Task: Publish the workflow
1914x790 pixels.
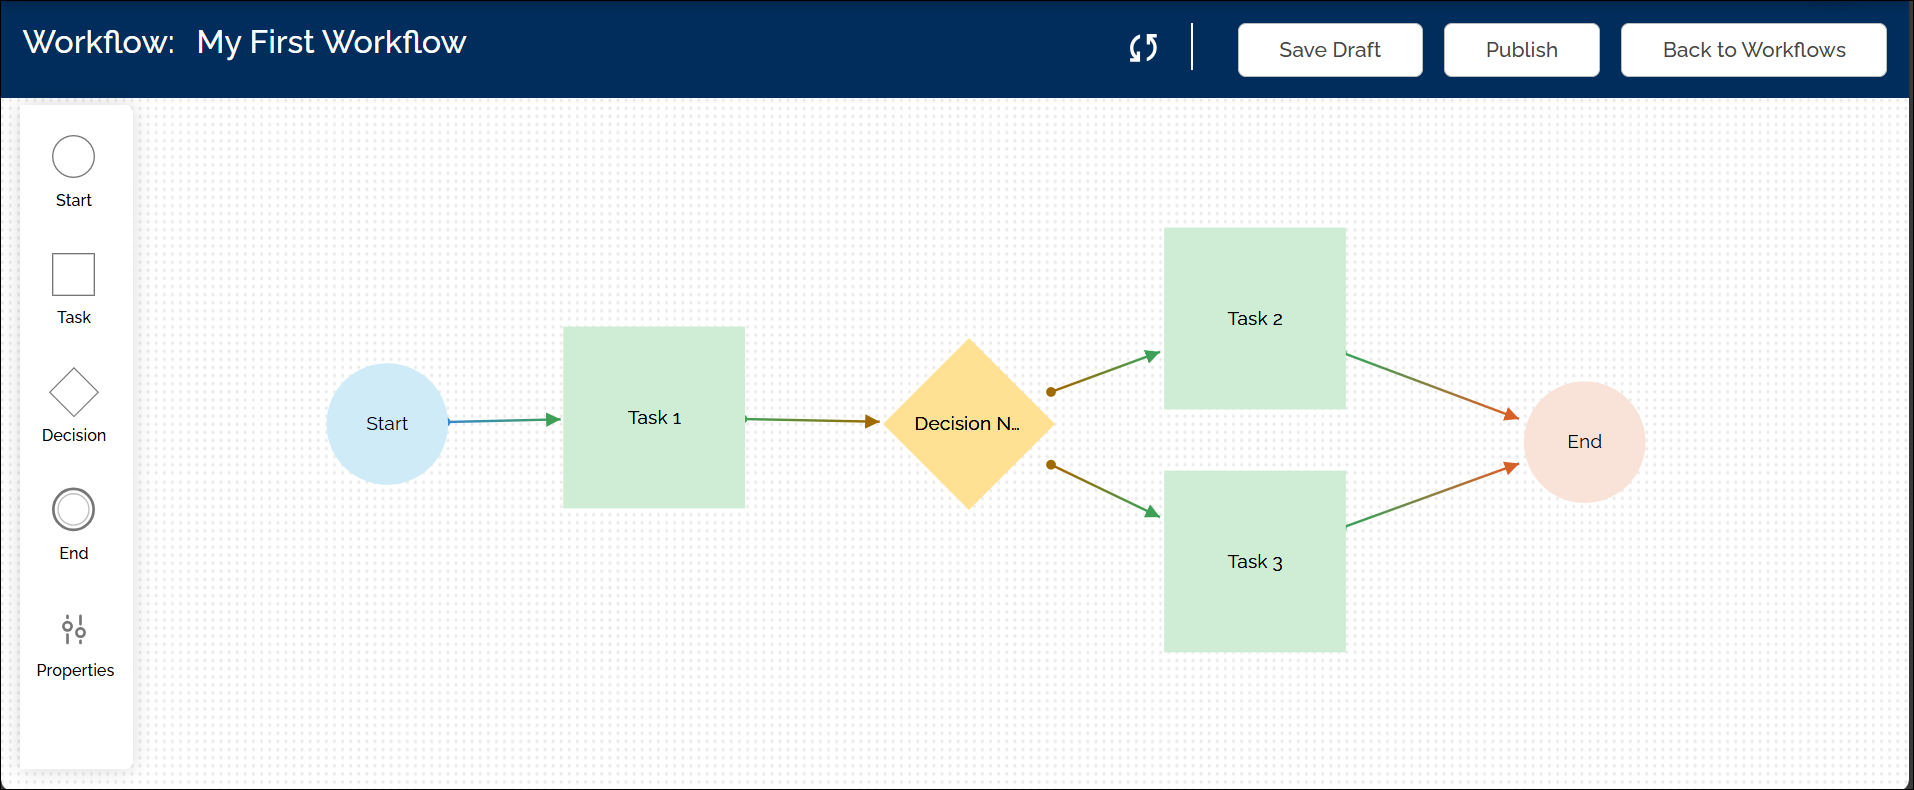Action: pos(1520,50)
